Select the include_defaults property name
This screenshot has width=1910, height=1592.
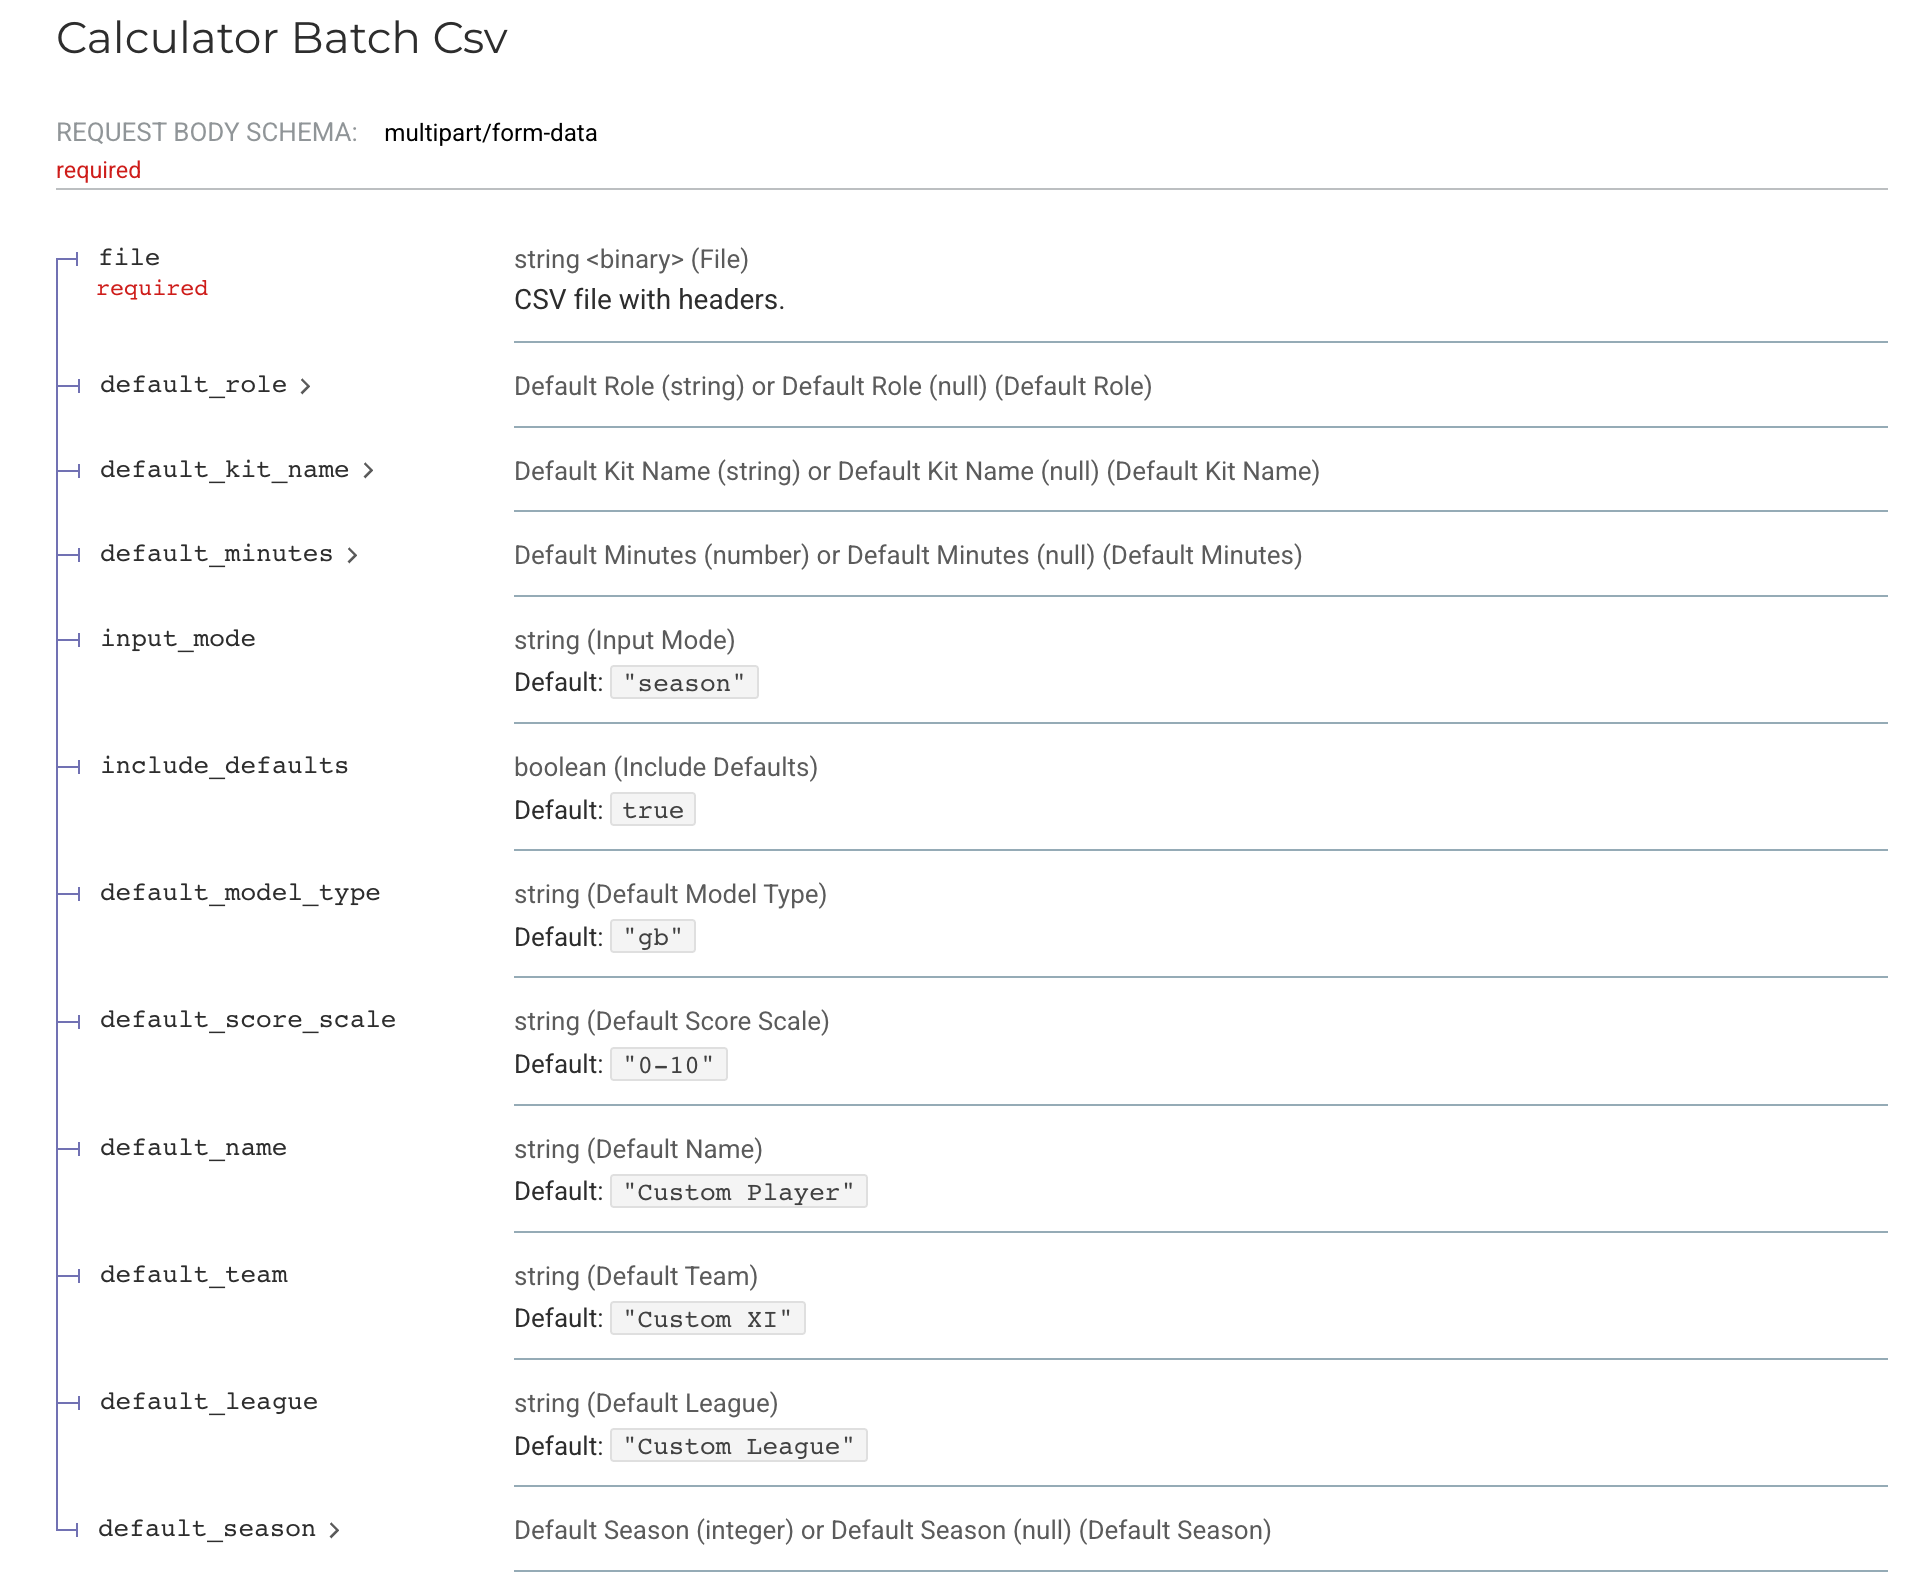[224, 766]
